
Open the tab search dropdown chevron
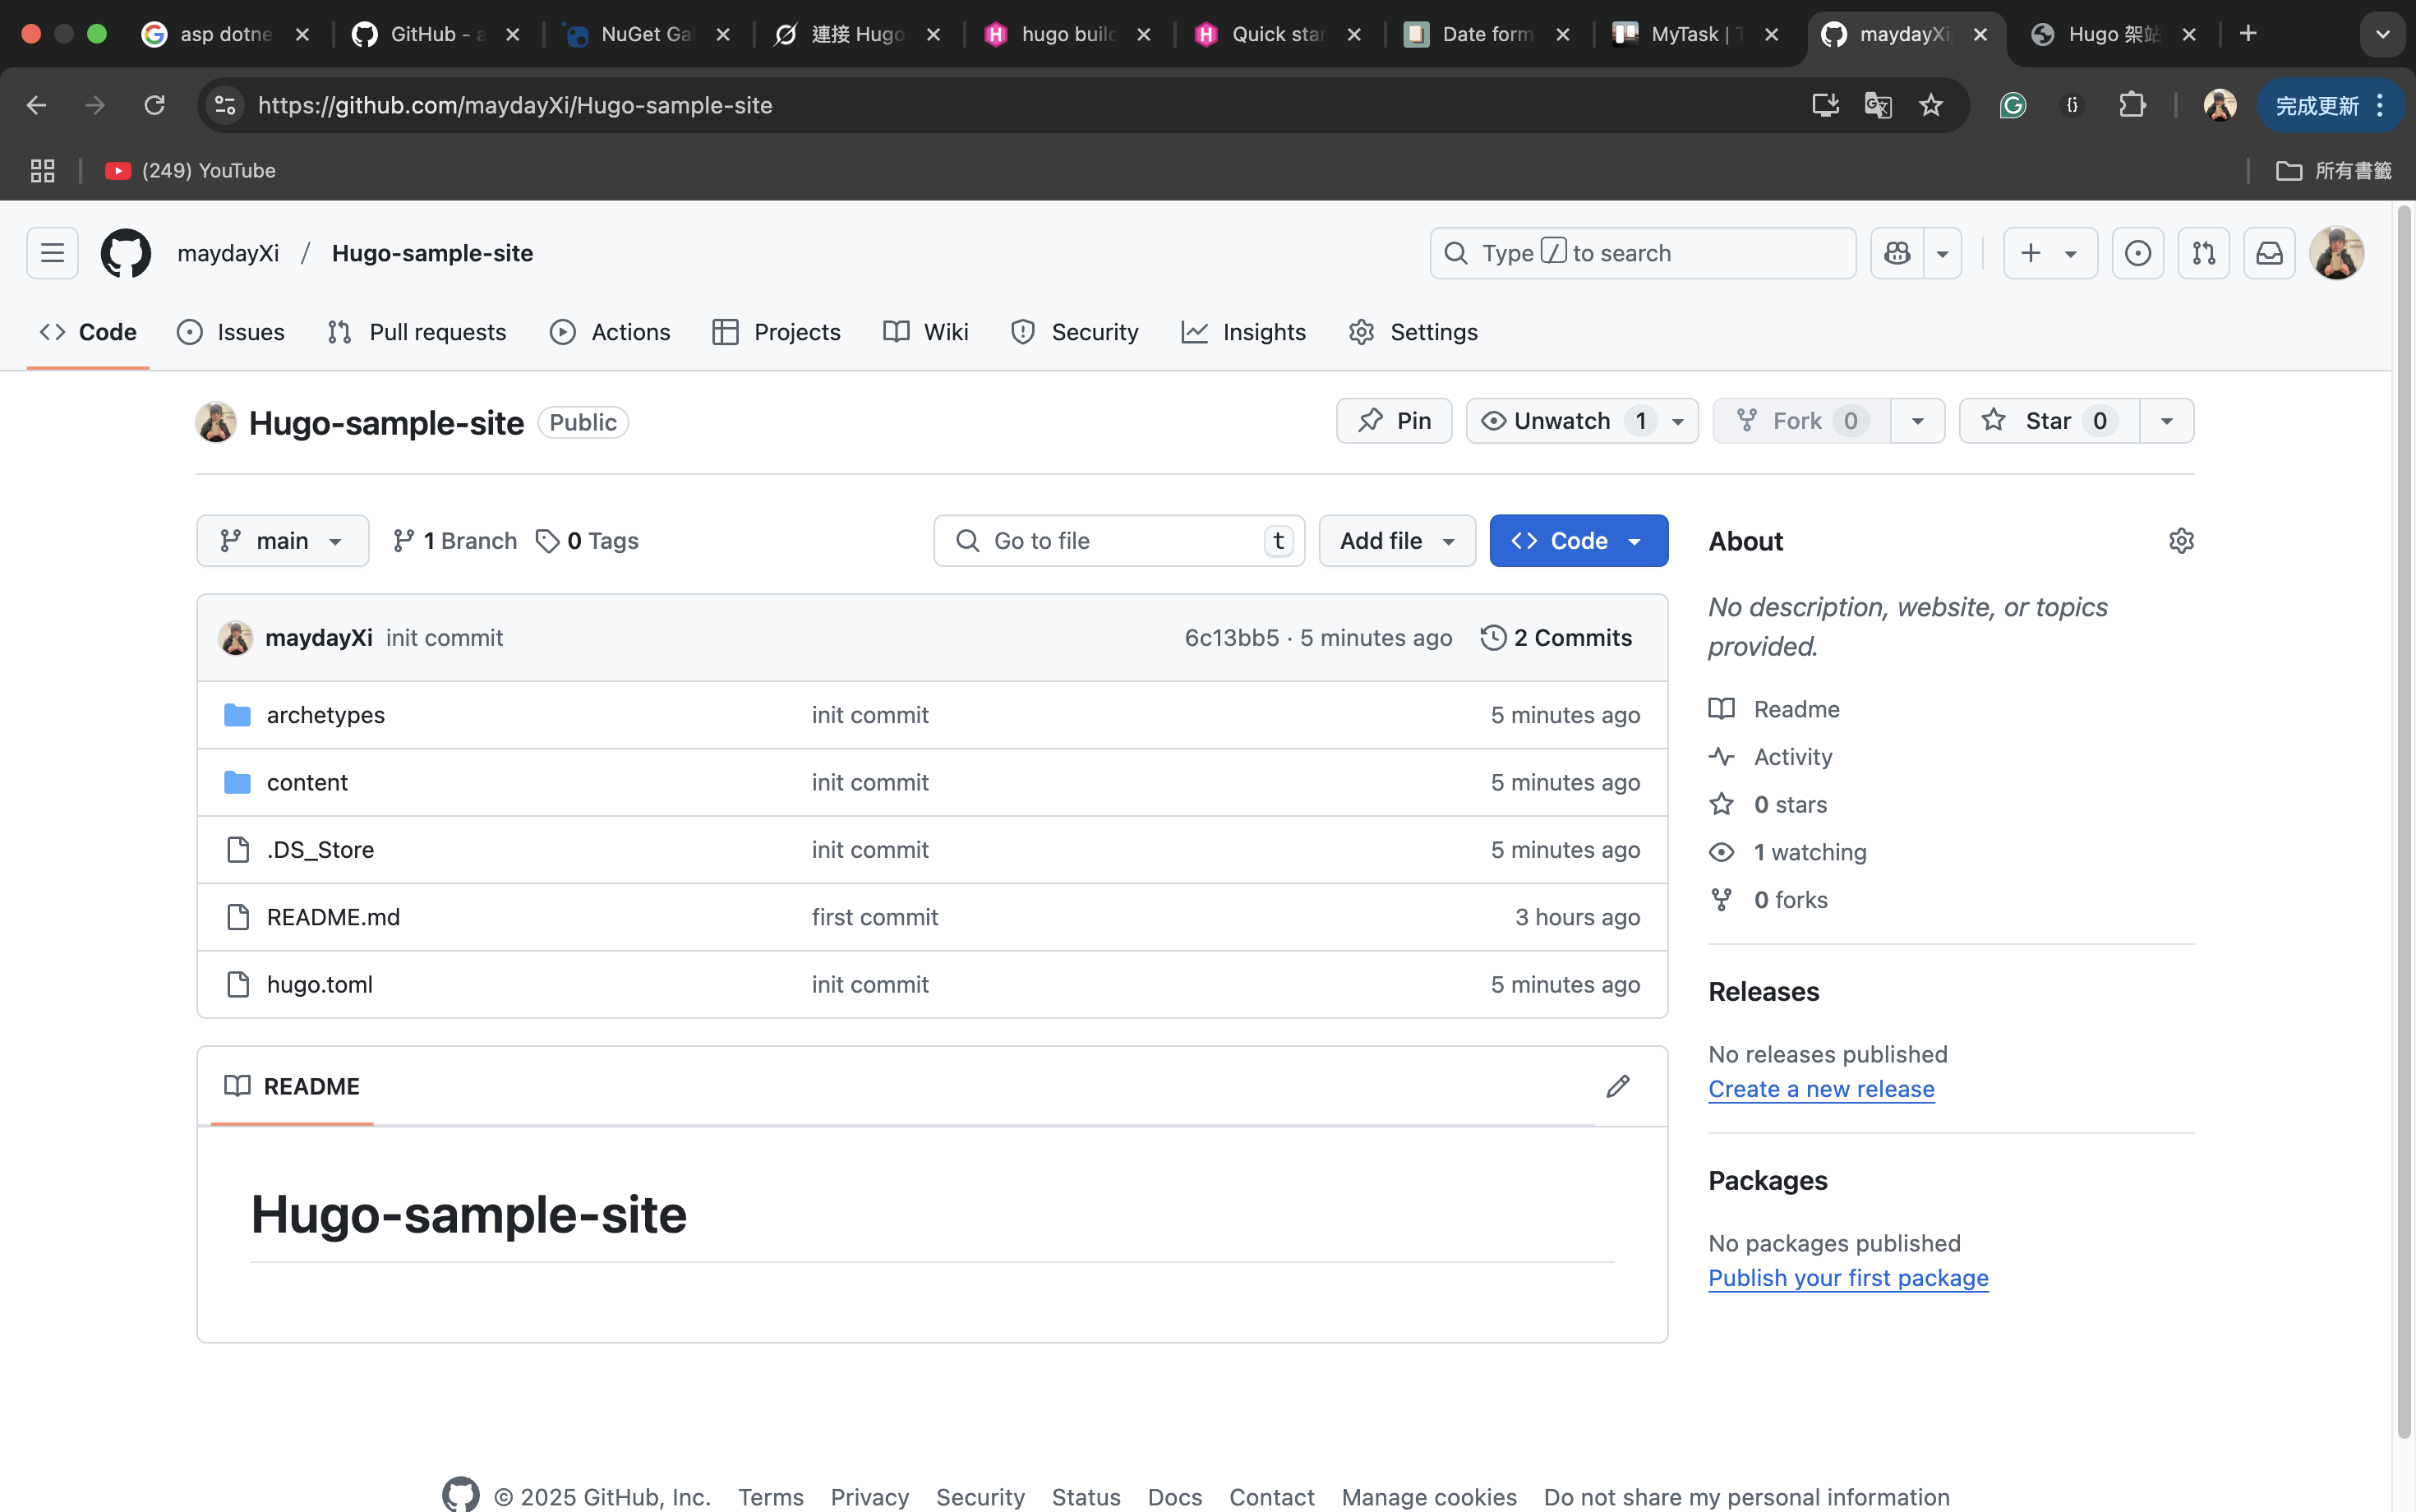(2383, 34)
